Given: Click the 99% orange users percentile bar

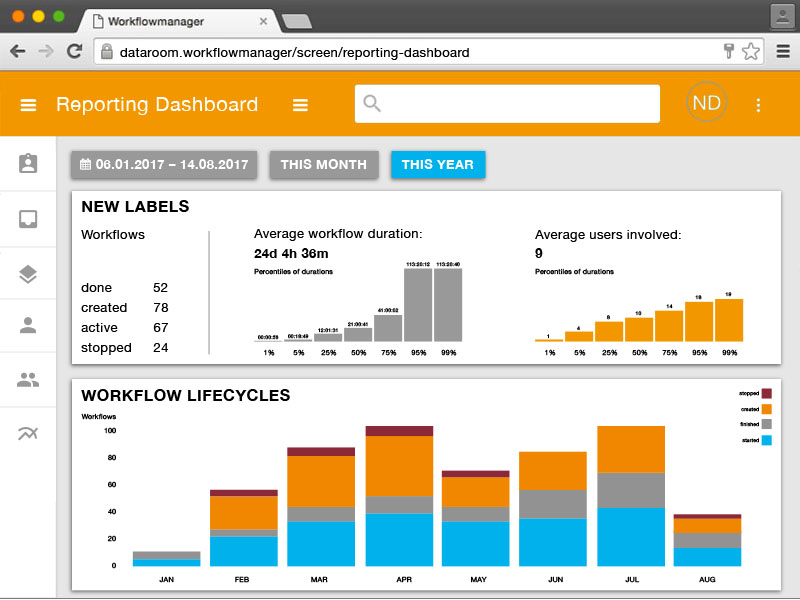Looking at the screenshot, I should point(729,320).
